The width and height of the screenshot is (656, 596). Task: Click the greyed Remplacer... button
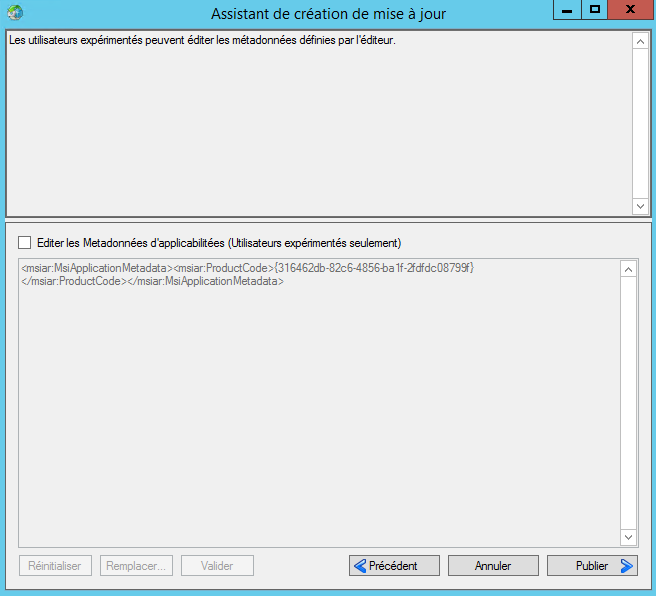click(x=136, y=565)
